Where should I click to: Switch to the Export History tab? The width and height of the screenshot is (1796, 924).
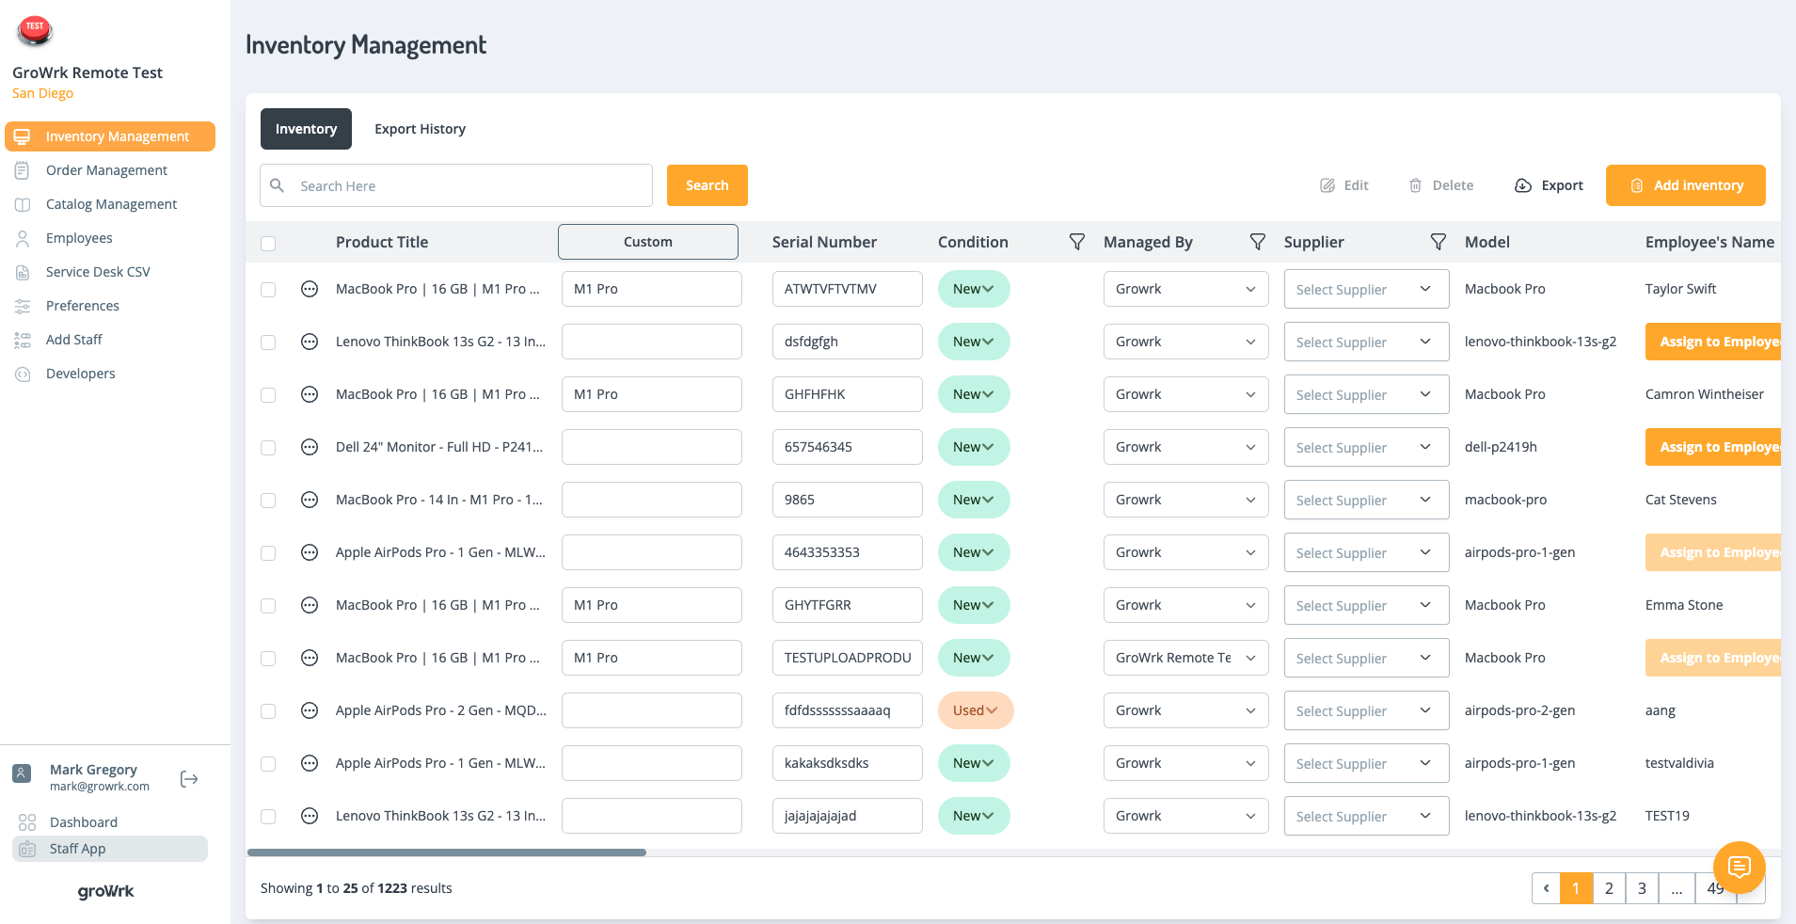click(419, 128)
